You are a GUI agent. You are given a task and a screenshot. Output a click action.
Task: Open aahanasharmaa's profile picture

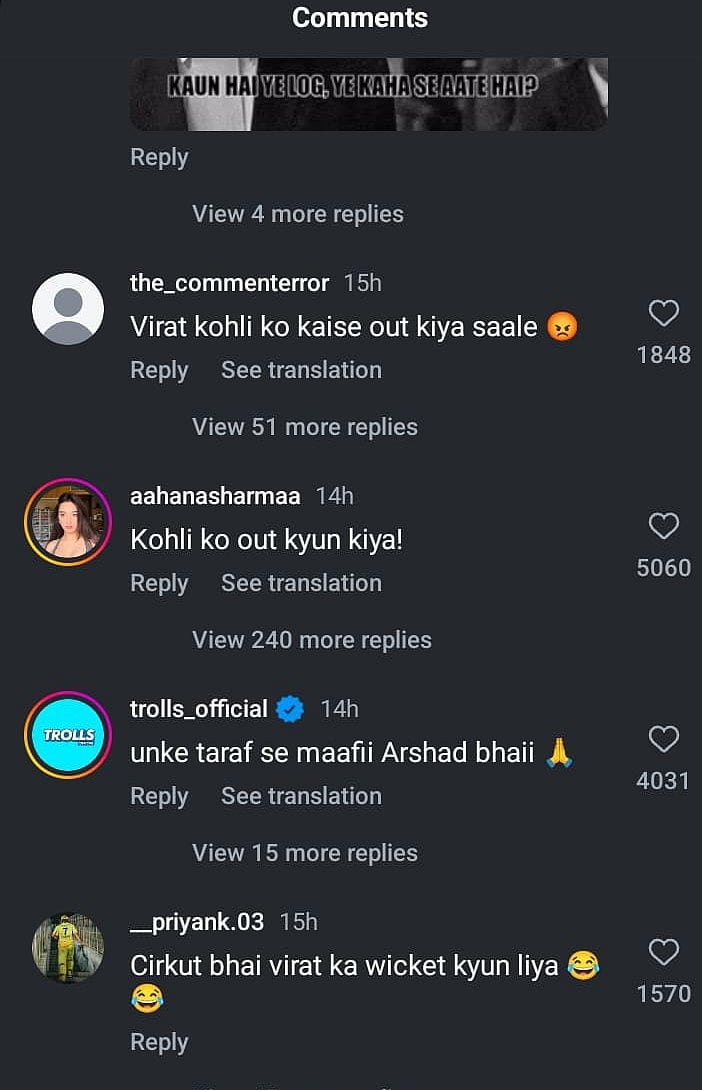[x=68, y=522]
